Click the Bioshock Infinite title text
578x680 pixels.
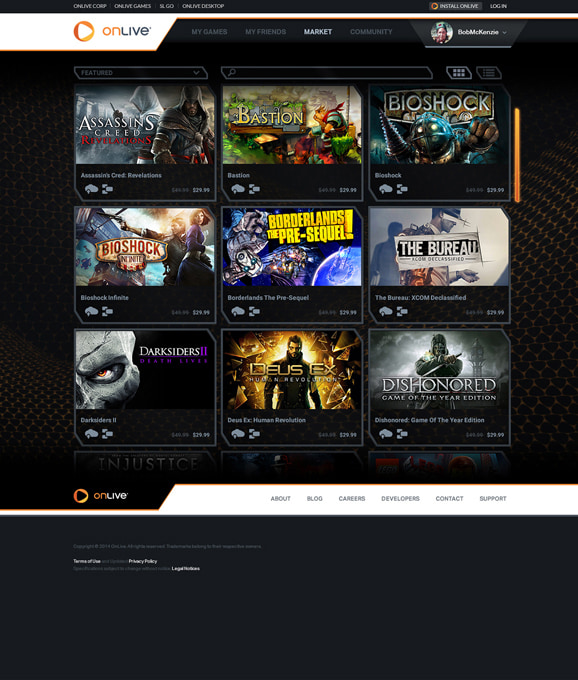[x=104, y=298]
